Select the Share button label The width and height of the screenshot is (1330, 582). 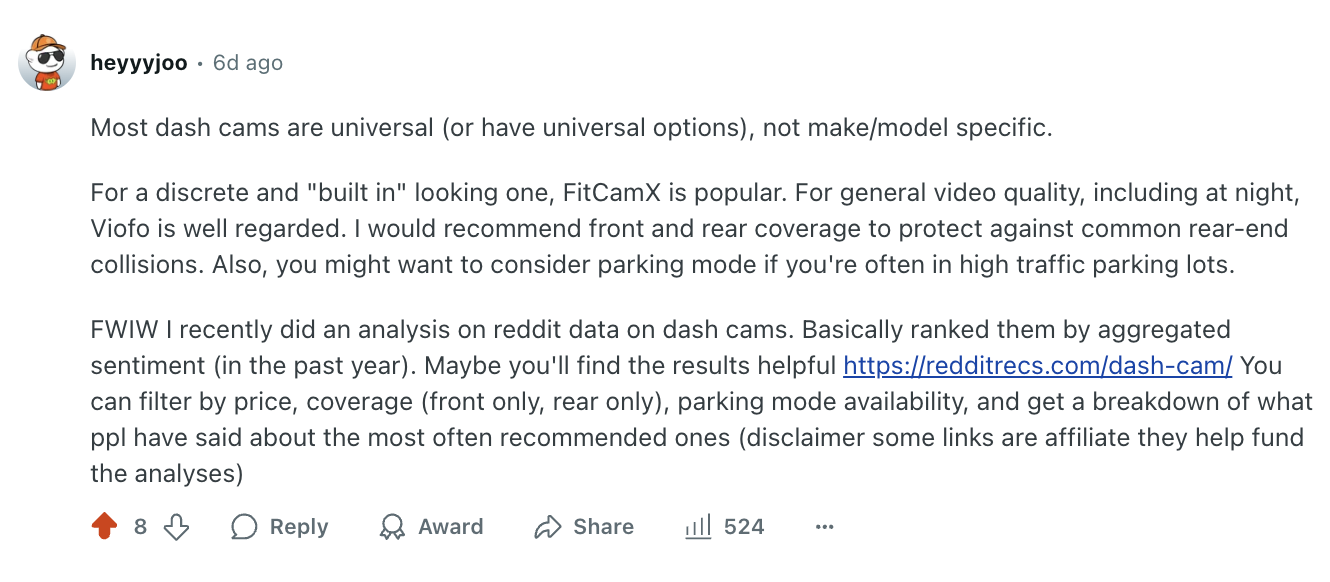click(x=602, y=526)
